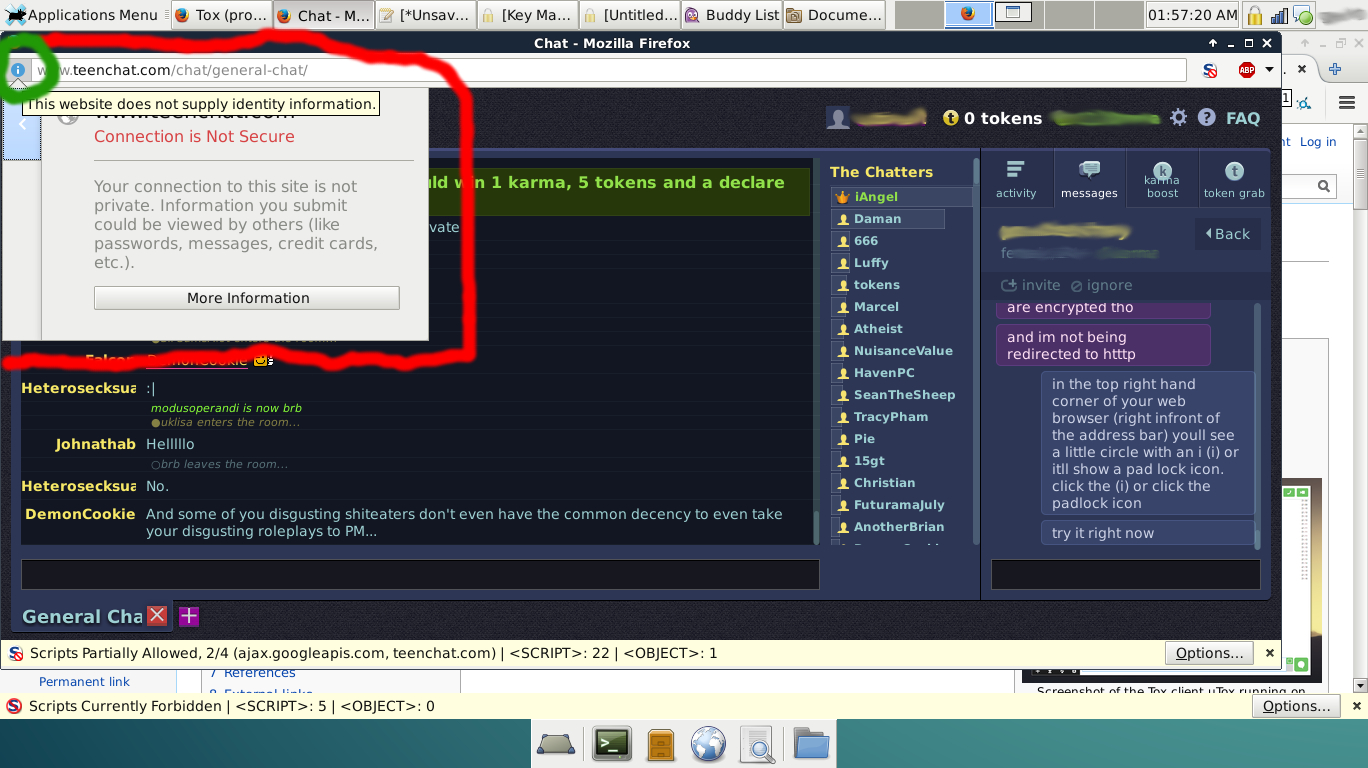Open the karma boost tab
The width and height of the screenshot is (1368, 768).
click(x=1162, y=179)
